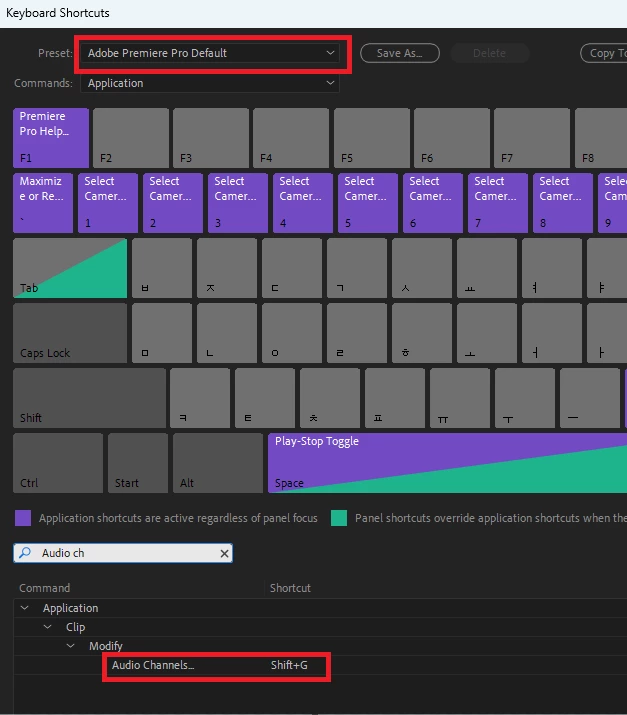Clear the shortcut search with X icon

[224, 554]
